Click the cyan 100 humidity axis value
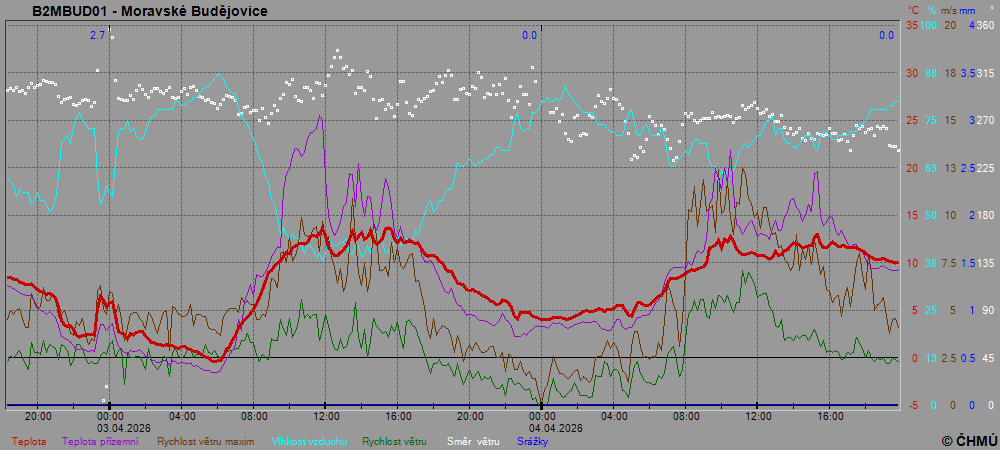The height and width of the screenshot is (450, 1000). 929,25
